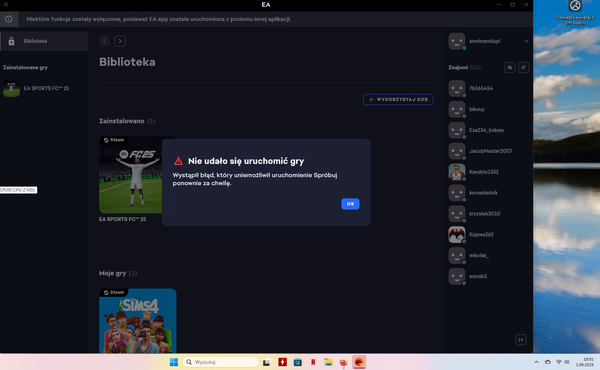
Task: Open the hamburger menu in EA title bar
Action: [x=6, y=5]
